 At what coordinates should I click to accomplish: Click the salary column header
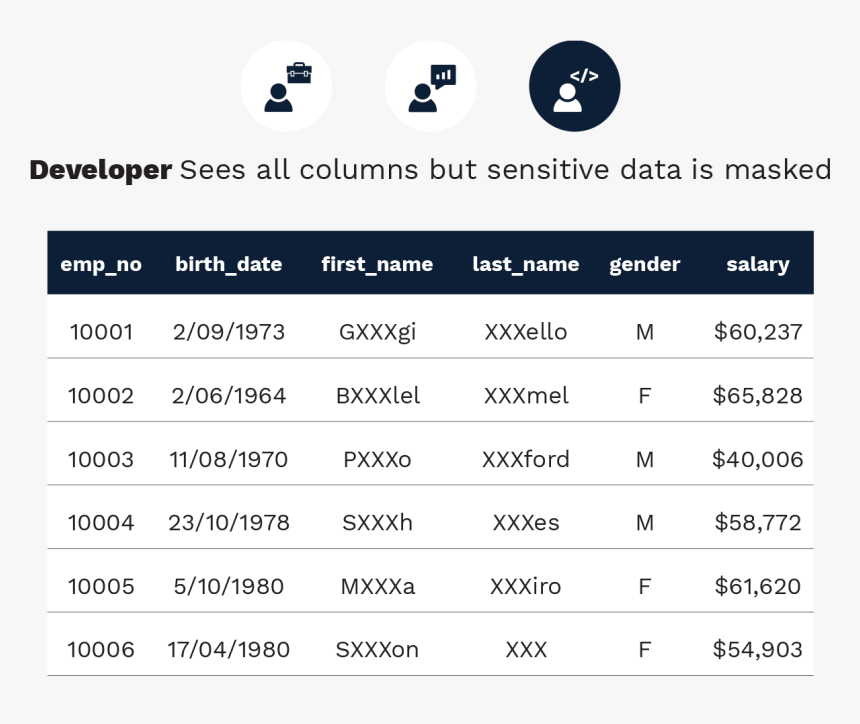click(757, 264)
